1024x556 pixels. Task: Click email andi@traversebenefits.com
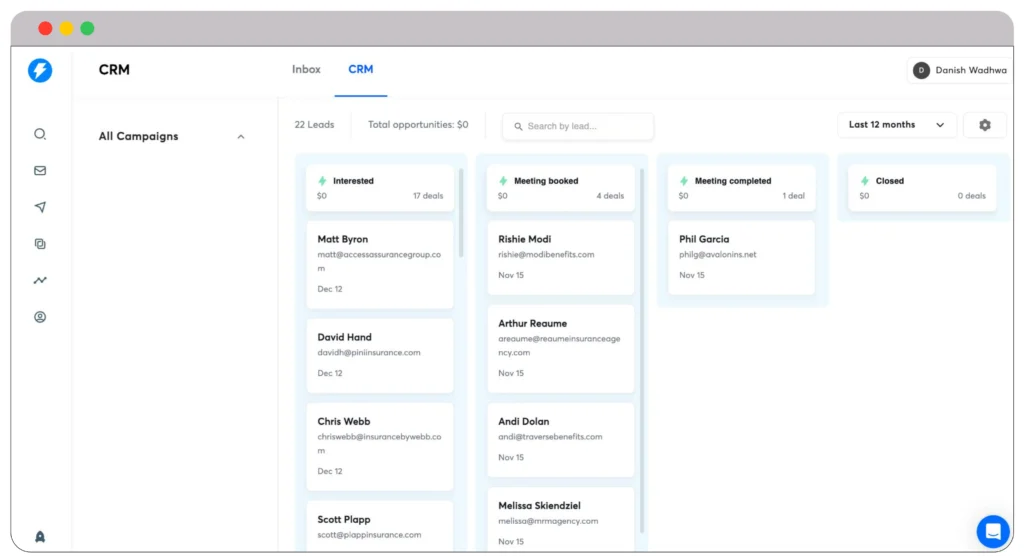tap(550, 436)
